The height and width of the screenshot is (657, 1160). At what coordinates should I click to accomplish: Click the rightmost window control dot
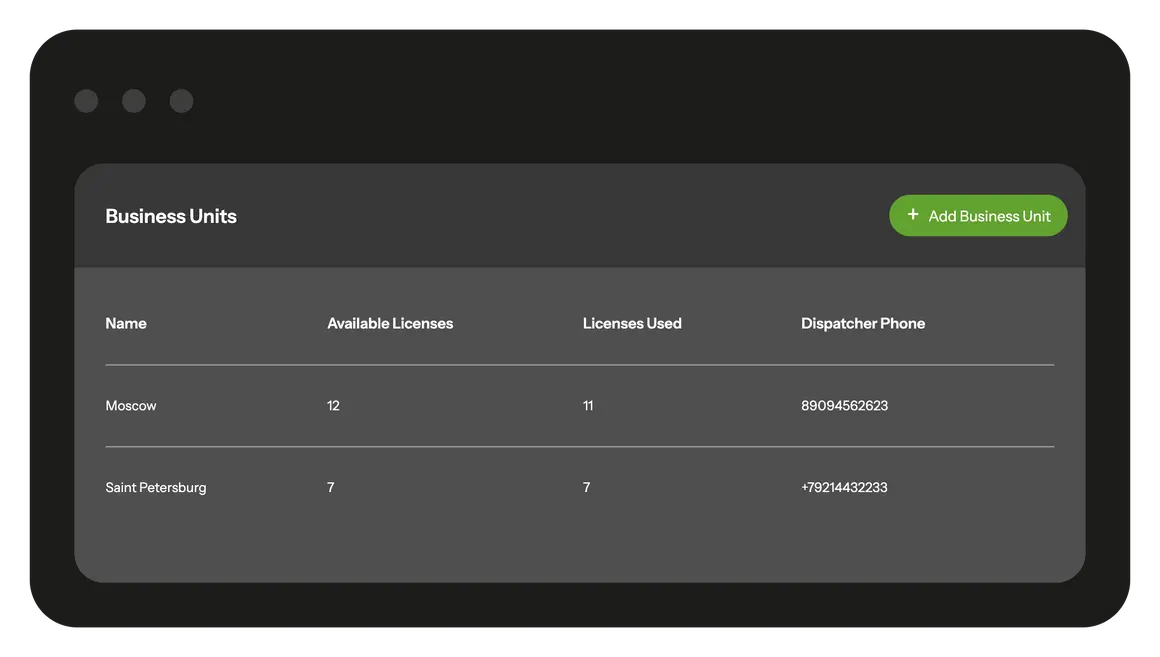point(181,101)
